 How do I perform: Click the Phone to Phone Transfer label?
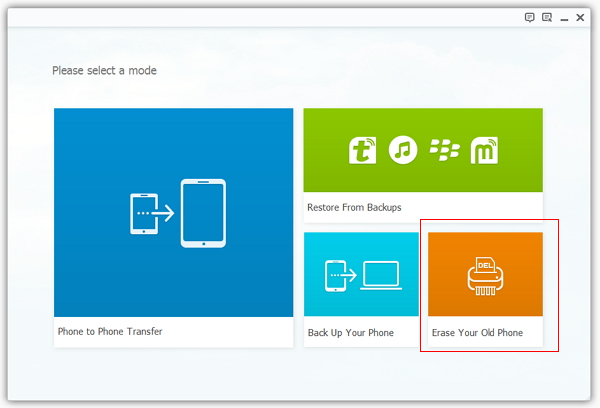110,331
